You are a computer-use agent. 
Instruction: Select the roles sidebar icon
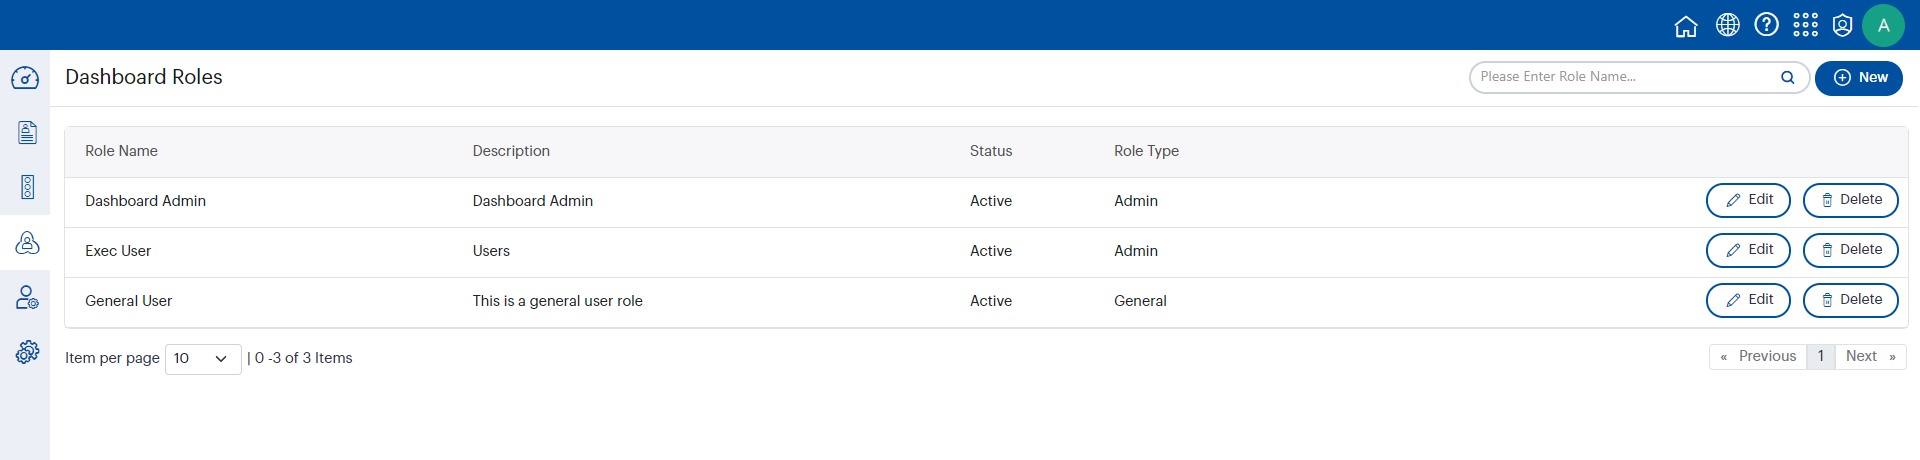[x=27, y=243]
